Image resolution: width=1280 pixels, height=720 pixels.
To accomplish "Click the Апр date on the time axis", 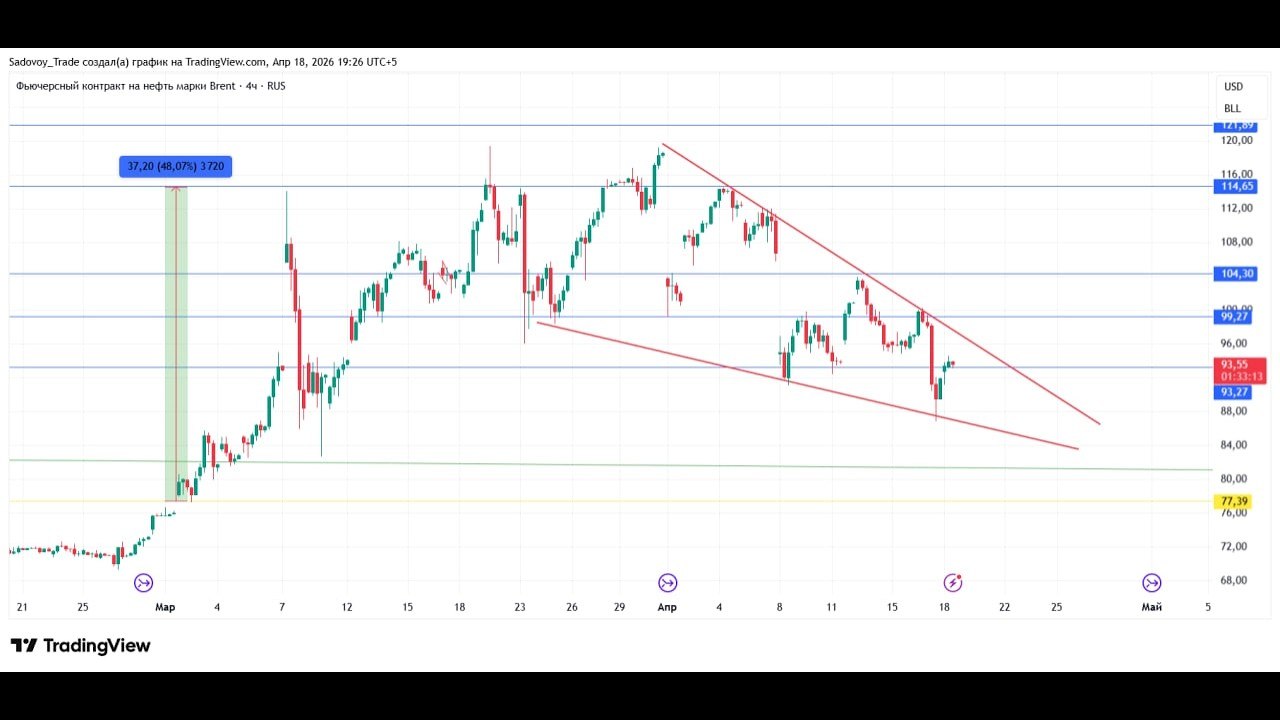I will [667, 607].
